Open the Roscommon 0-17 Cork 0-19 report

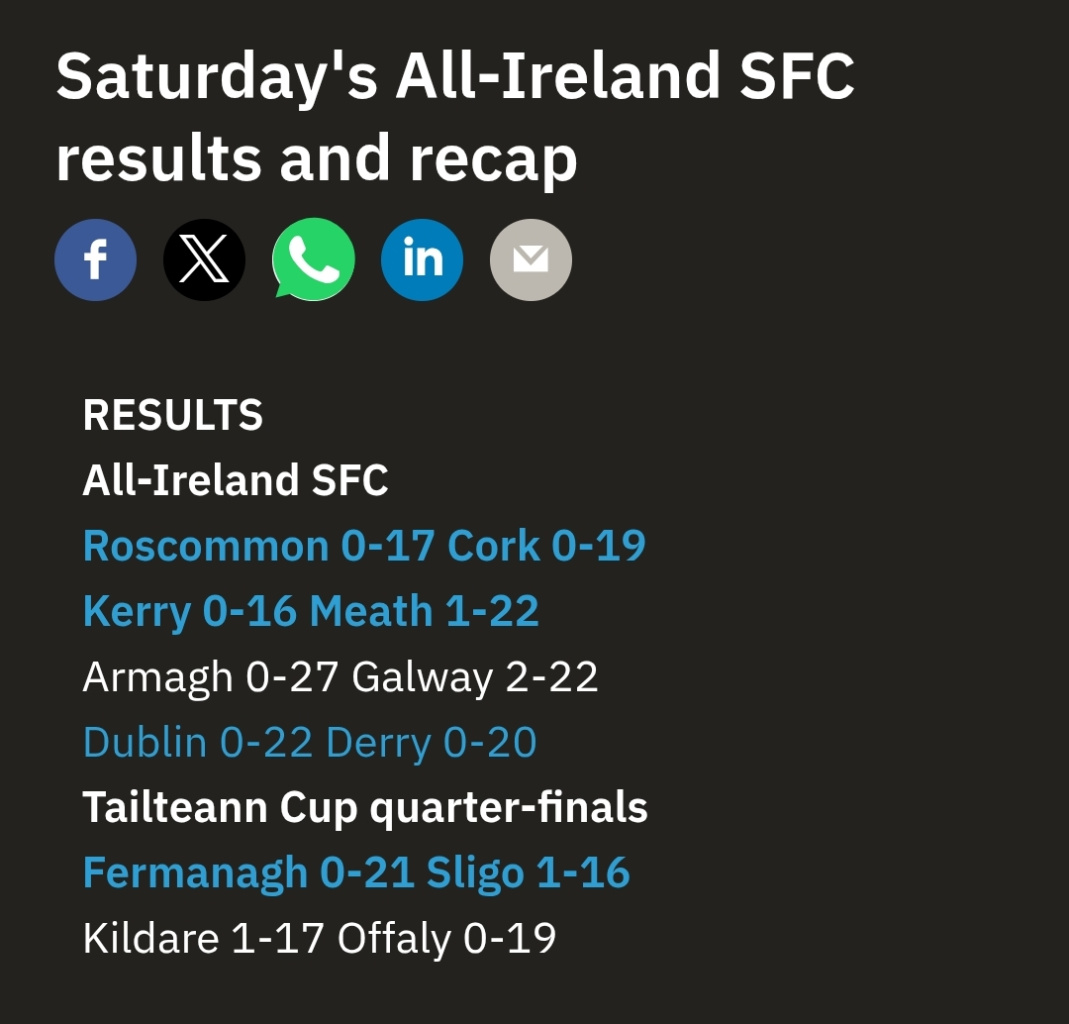click(364, 545)
